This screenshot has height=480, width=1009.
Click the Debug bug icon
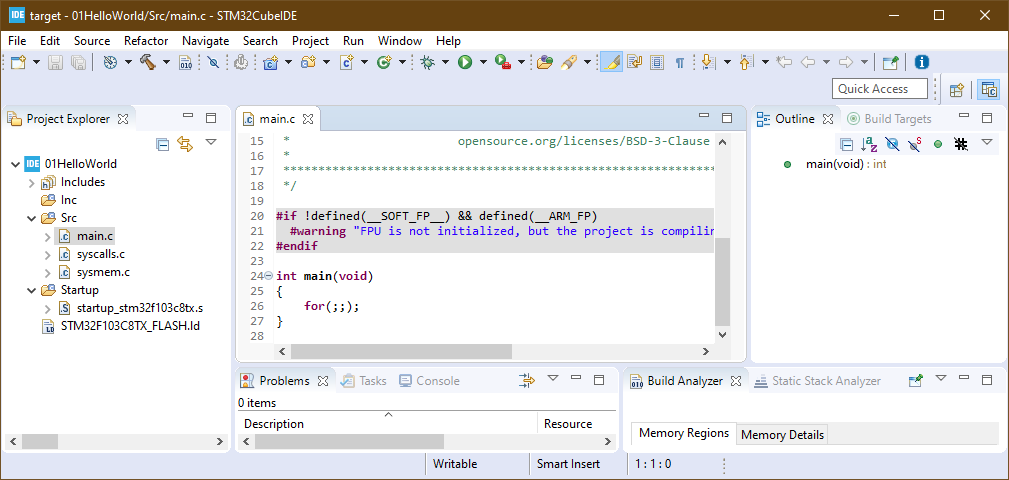click(427, 62)
